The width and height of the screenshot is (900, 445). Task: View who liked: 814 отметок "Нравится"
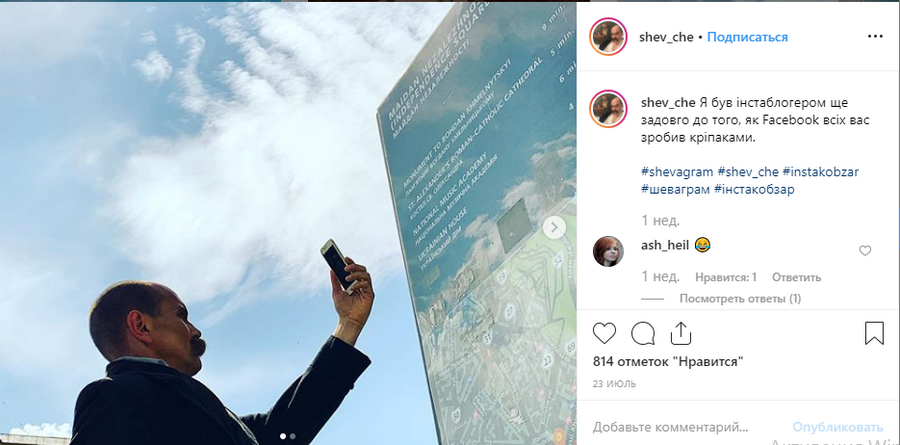[x=668, y=362]
